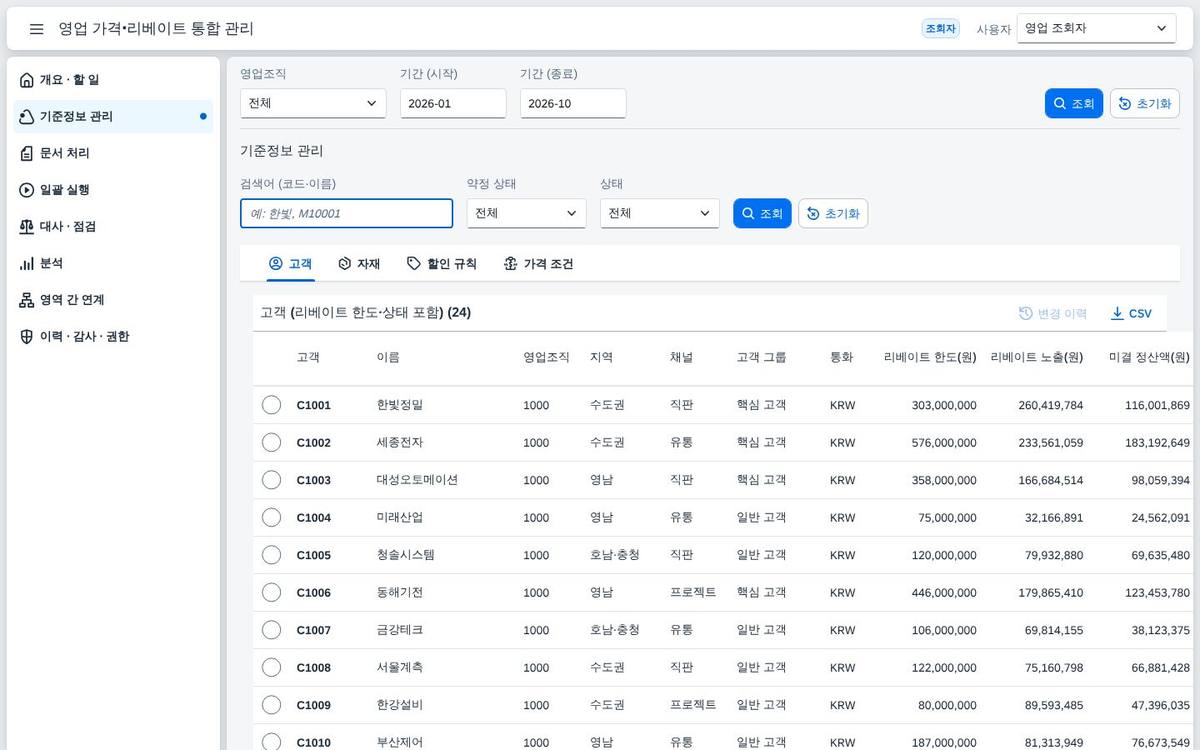Image resolution: width=1200 pixels, height=750 pixels.
Task: Click the cube icon on 자재 tab
Action: tap(344, 264)
